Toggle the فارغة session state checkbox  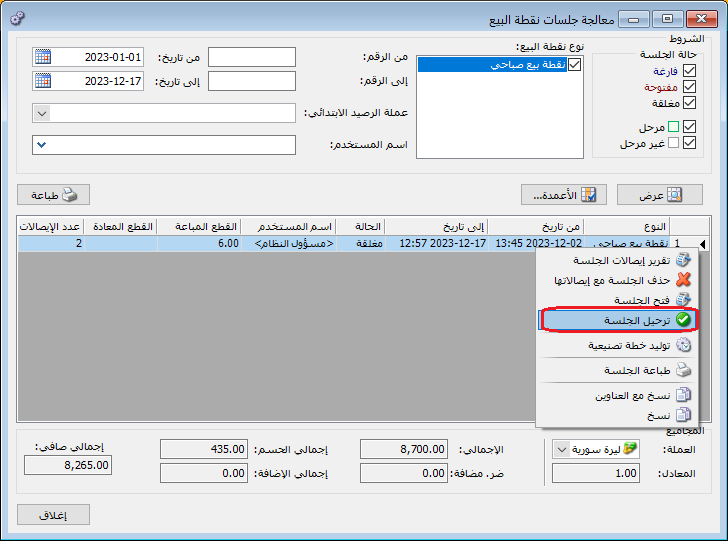tap(689, 71)
